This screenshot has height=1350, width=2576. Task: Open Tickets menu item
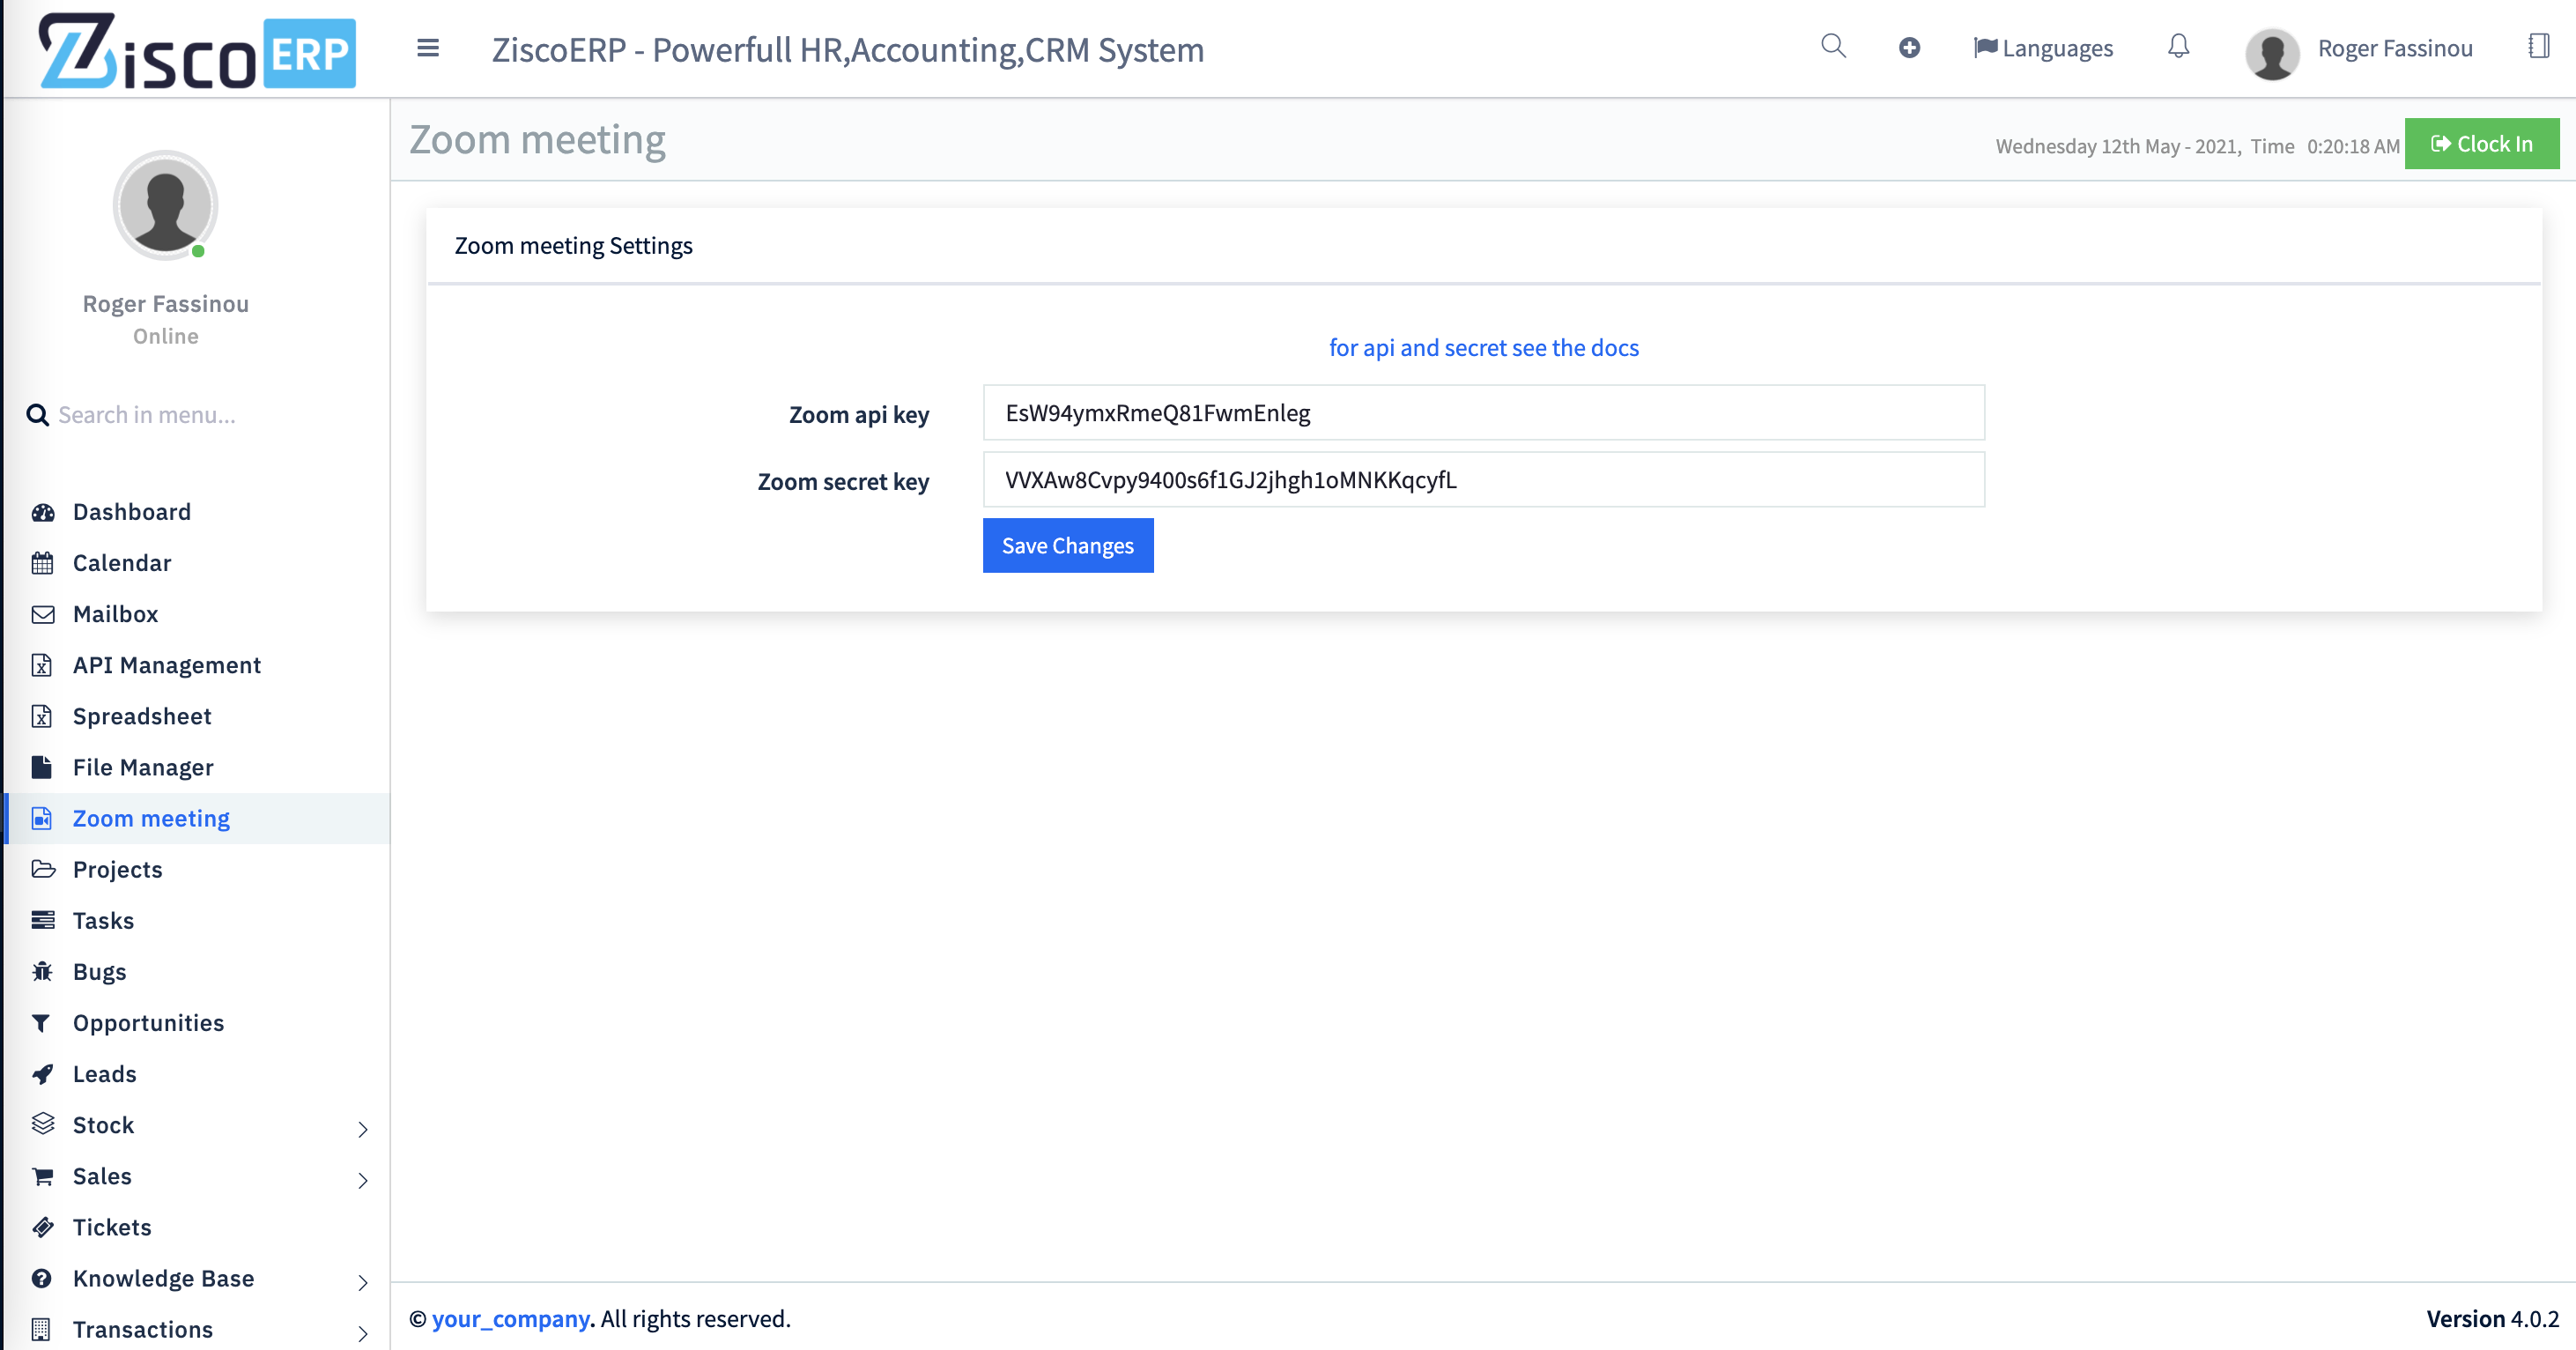pyautogui.click(x=112, y=1227)
